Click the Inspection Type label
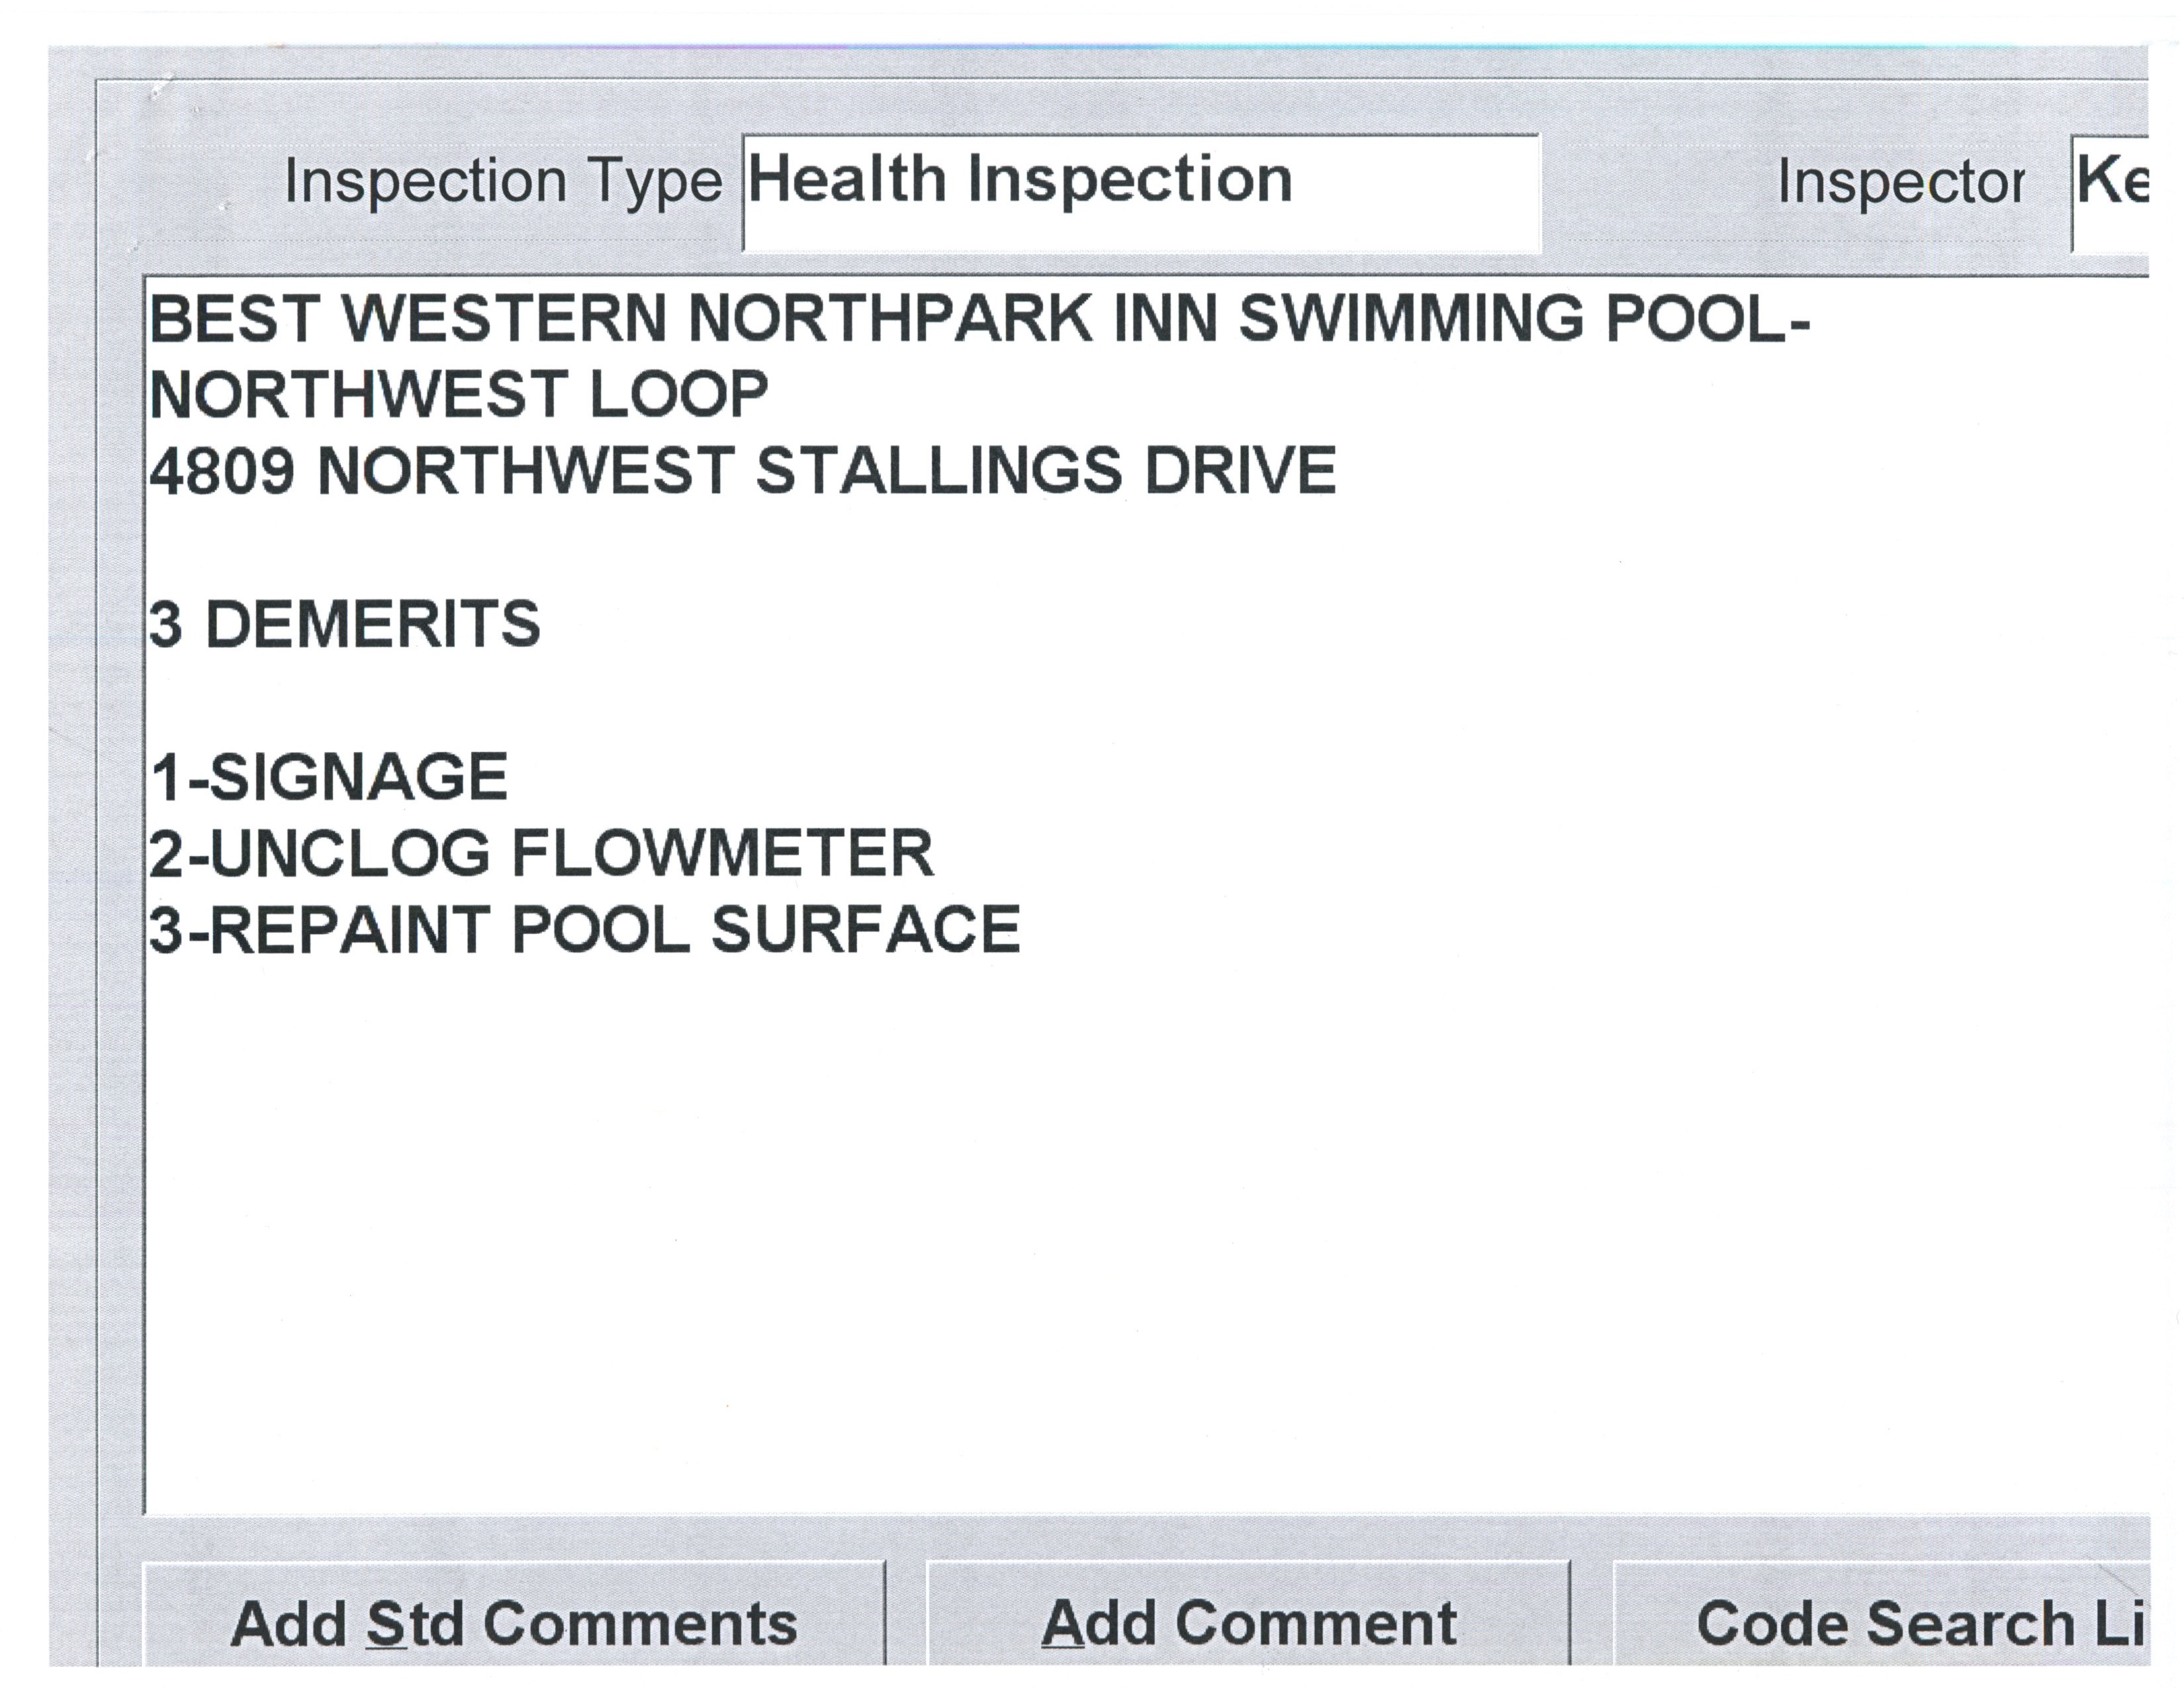The image size is (2184, 1688). click(x=503, y=182)
